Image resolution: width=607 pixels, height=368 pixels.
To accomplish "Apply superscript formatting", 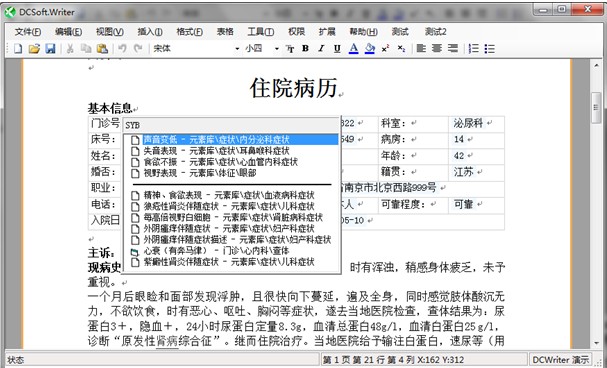I will coord(385,49).
